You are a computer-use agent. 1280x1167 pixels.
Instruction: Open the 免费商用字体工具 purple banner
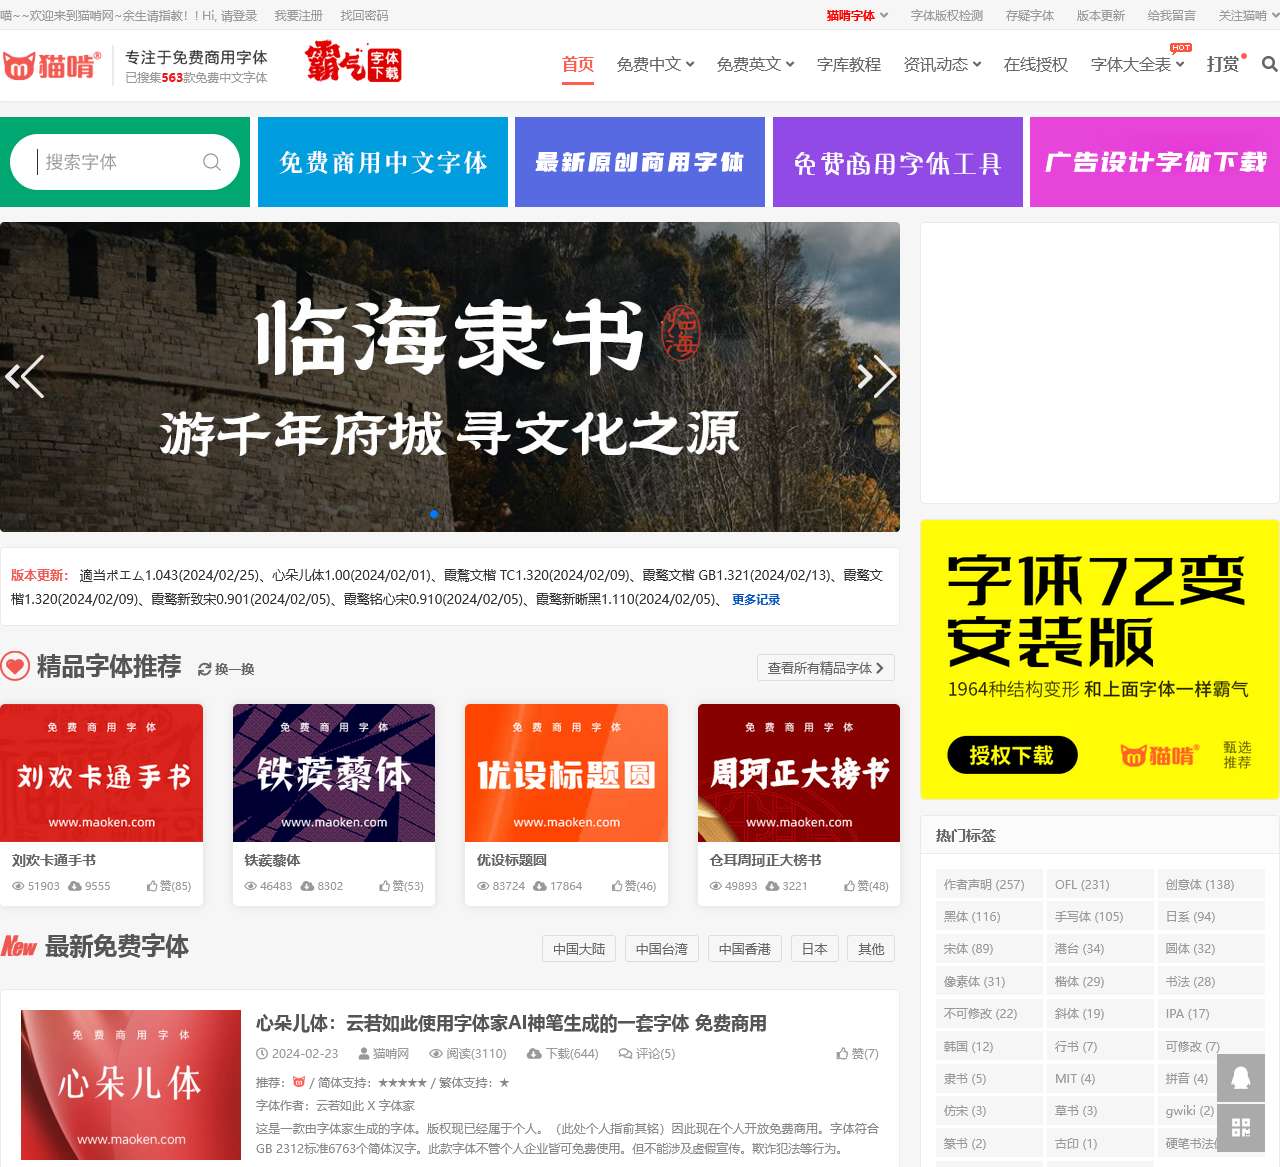tap(898, 162)
